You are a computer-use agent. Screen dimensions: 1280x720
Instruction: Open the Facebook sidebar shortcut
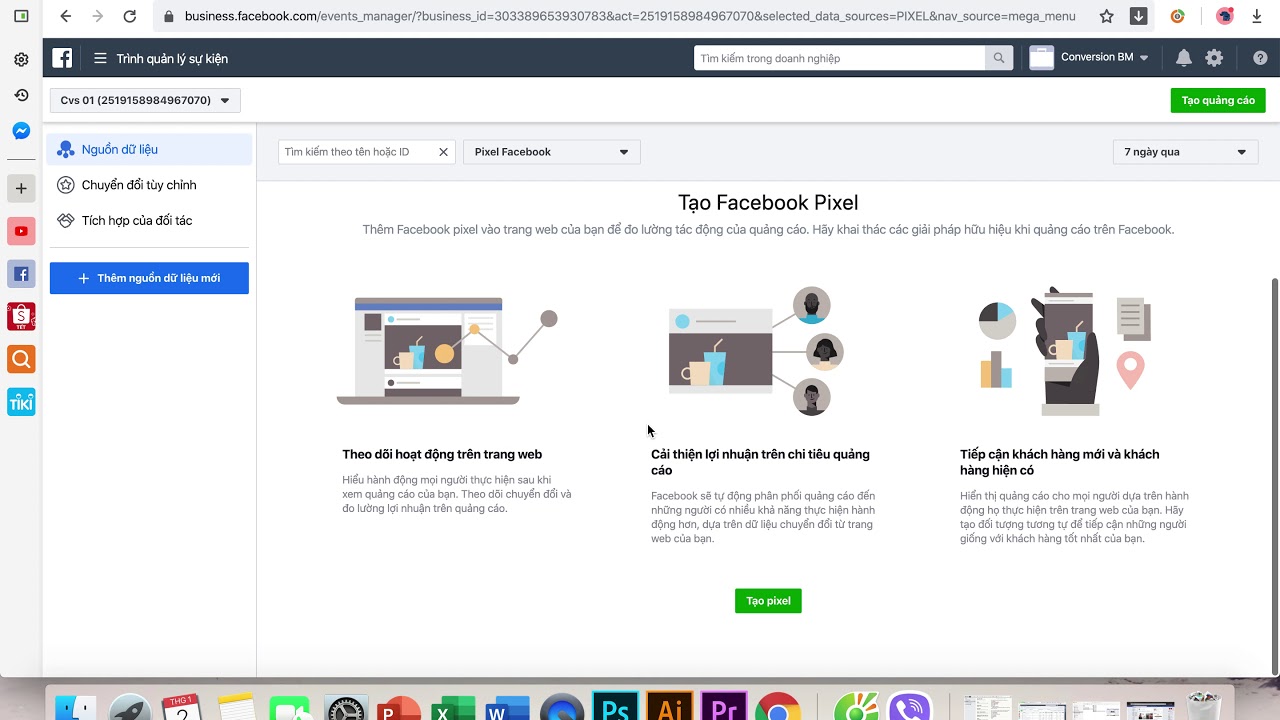[21, 274]
